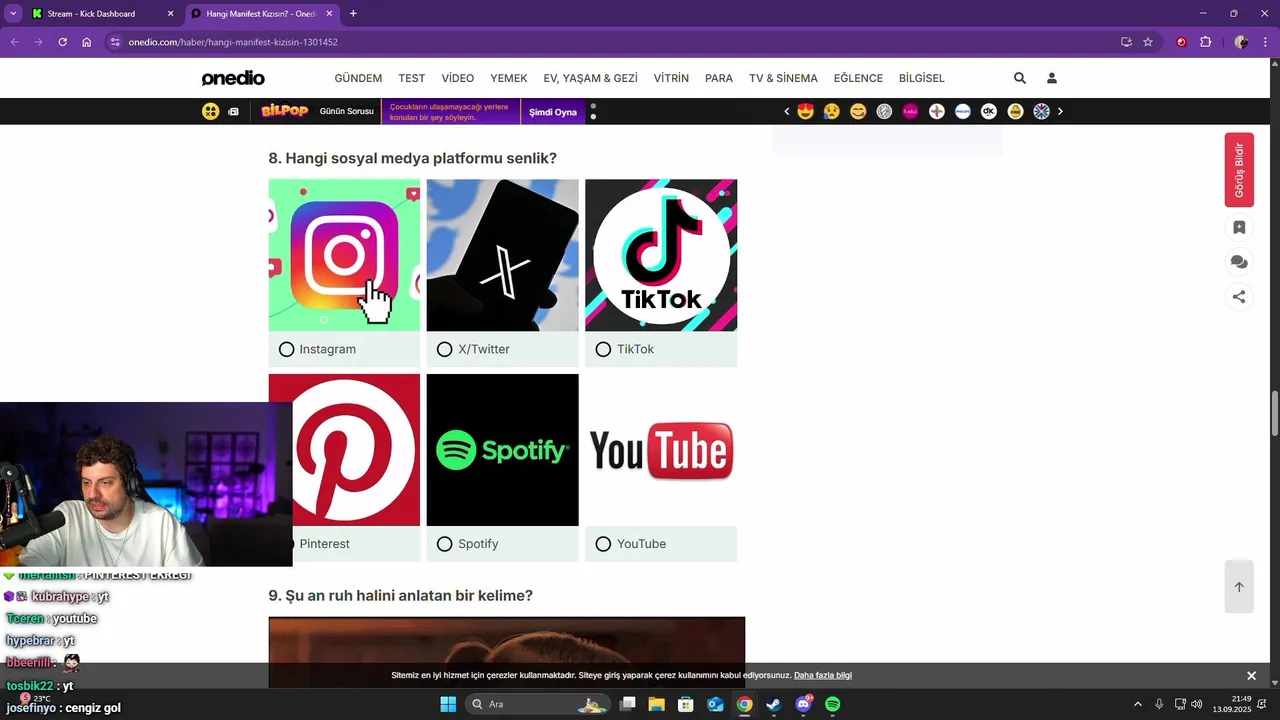Open the VİTRİN section
Image resolution: width=1280 pixels, height=720 pixels.
[671, 78]
